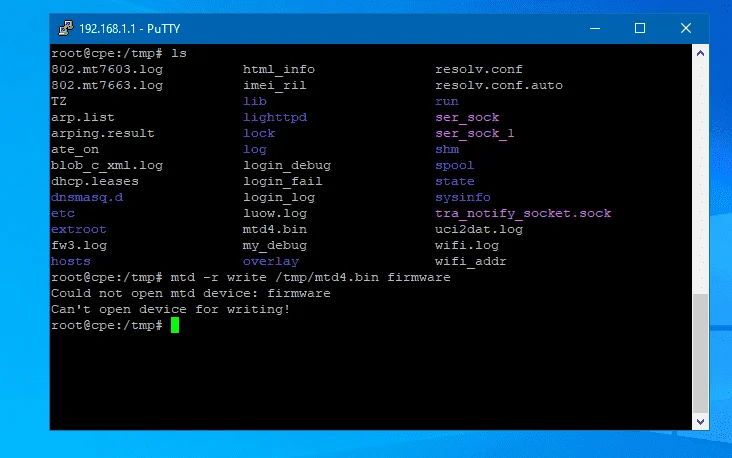Click html_info in the listing
This screenshot has width=732, height=458.
coord(279,70)
